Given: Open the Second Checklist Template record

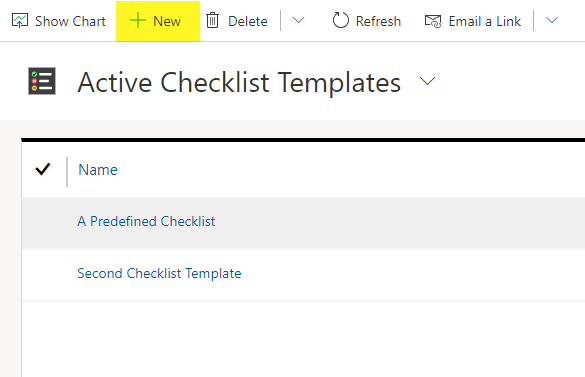Looking at the screenshot, I should click(159, 273).
